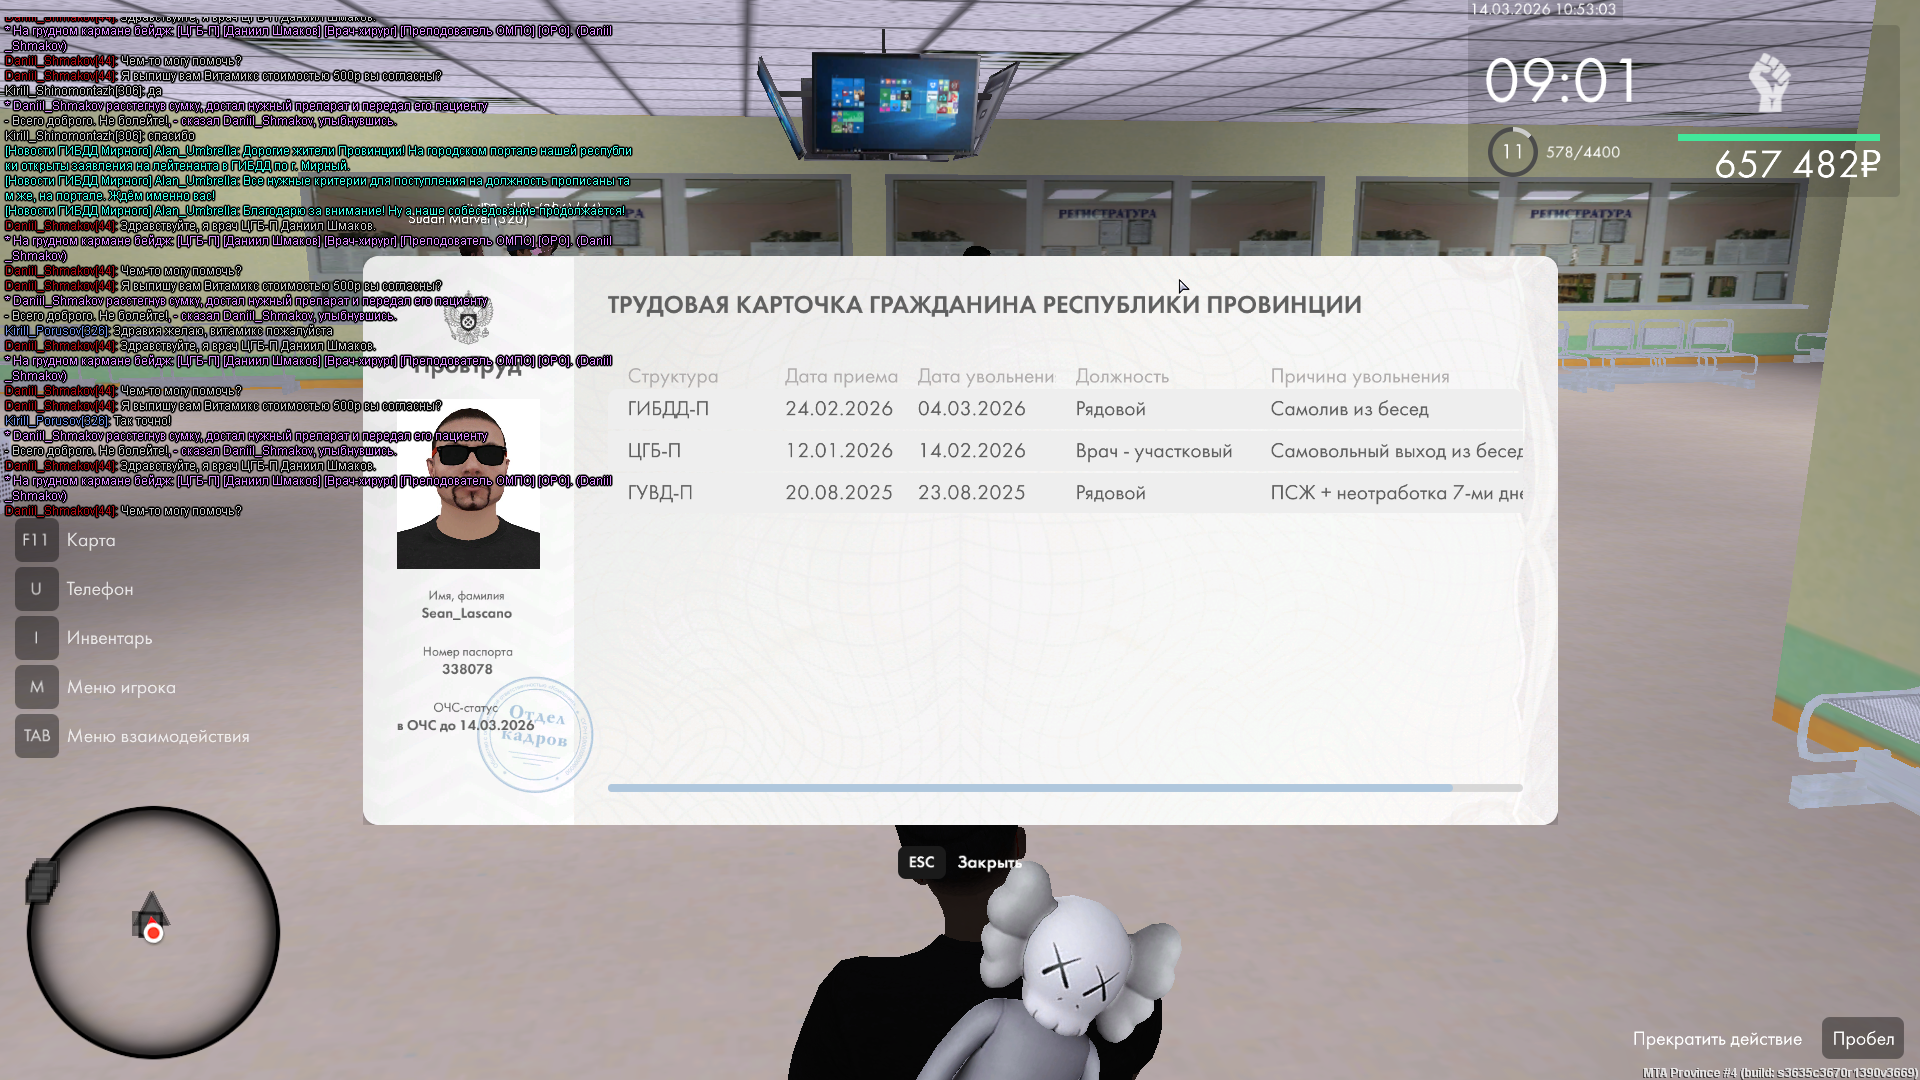Screen dimensions: 1920x1080
Task: Click the Причина увольнения column header
Action: 1359,377
